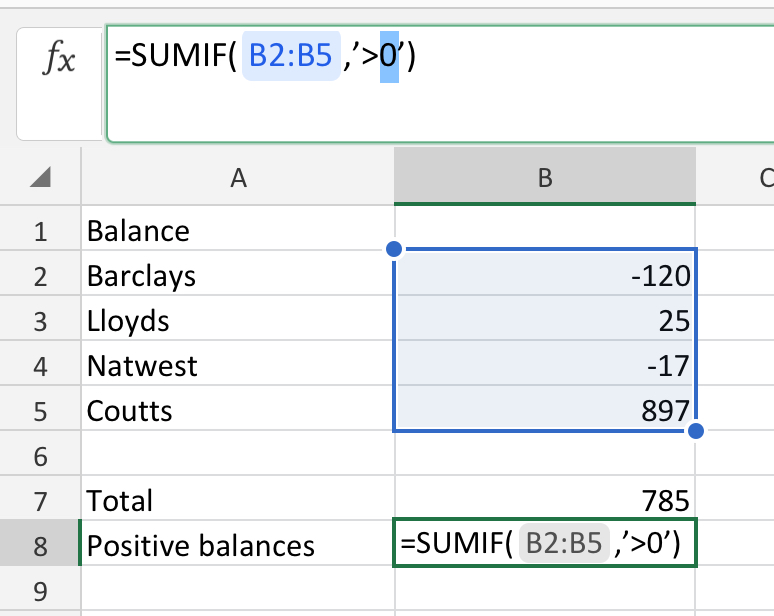Screen dimensions: 774x616
Task: Click the SUMIF formula in cell B8
Action: pos(545,542)
